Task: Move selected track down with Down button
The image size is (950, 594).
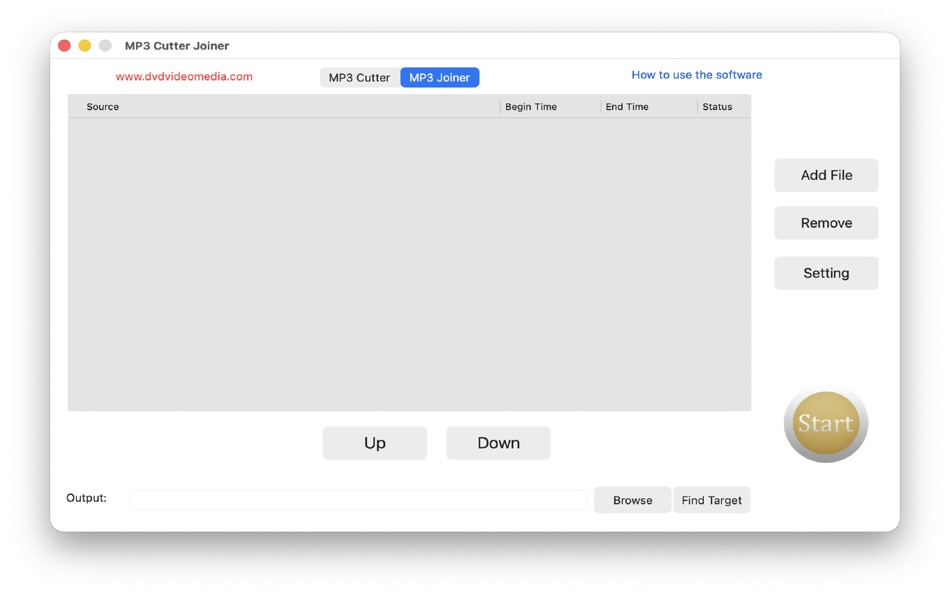Action: pos(497,443)
